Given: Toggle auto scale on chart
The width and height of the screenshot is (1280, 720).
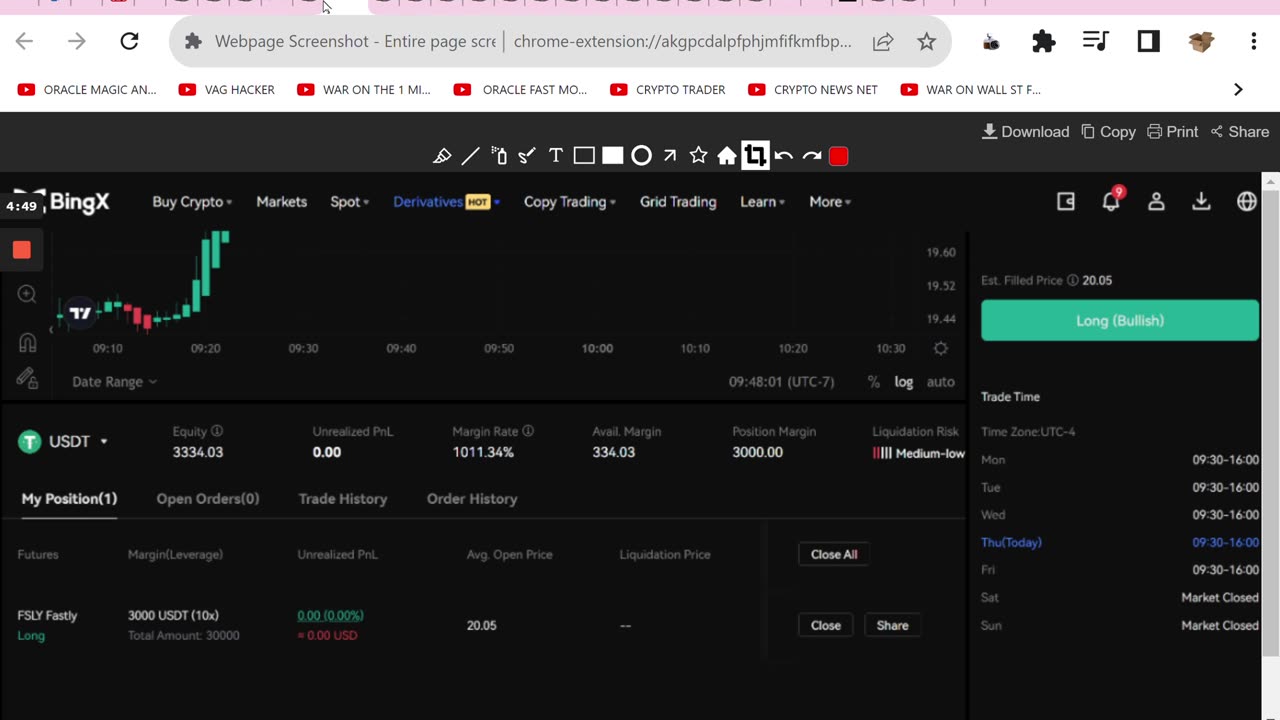Looking at the screenshot, I should point(940,382).
